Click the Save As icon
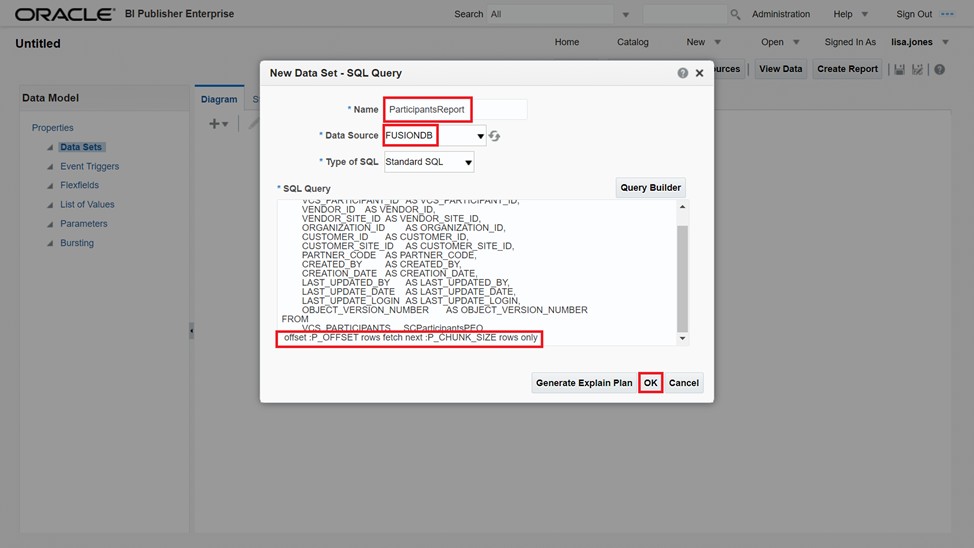Screen dimensions: 974x548 (x=917, y=70)
